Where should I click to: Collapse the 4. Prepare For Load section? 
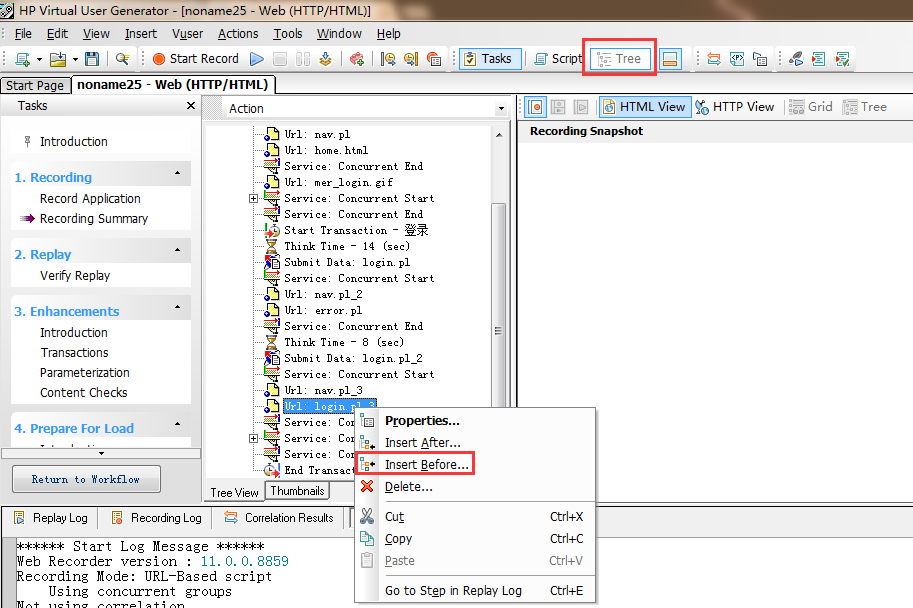(x=178, y=425)
